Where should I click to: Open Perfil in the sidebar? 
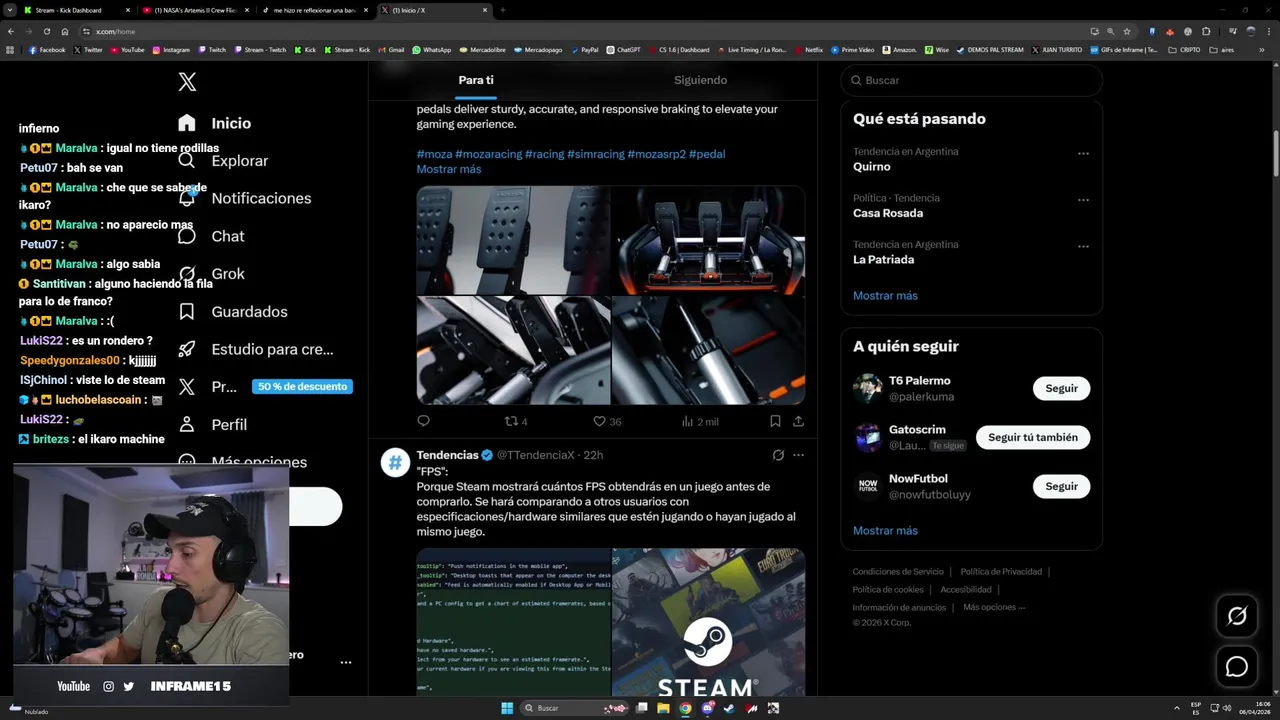pos(212,424)
